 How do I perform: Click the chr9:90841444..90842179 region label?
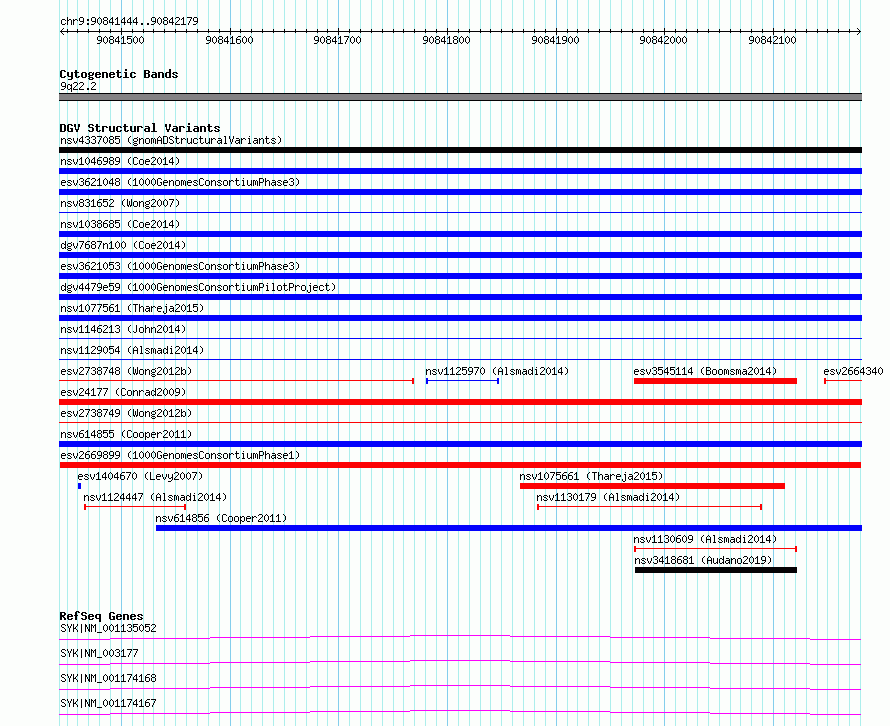(129, 21)
